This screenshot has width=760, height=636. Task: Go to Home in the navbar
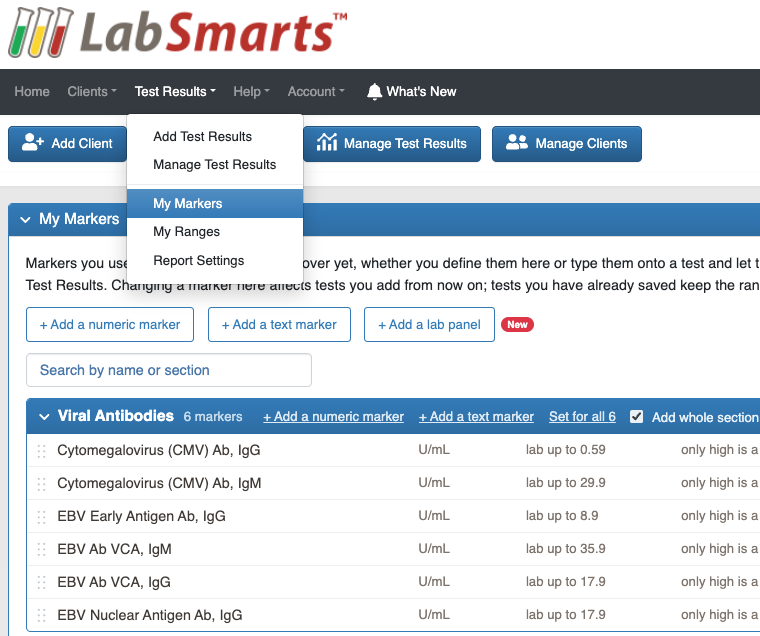[32, 91]
